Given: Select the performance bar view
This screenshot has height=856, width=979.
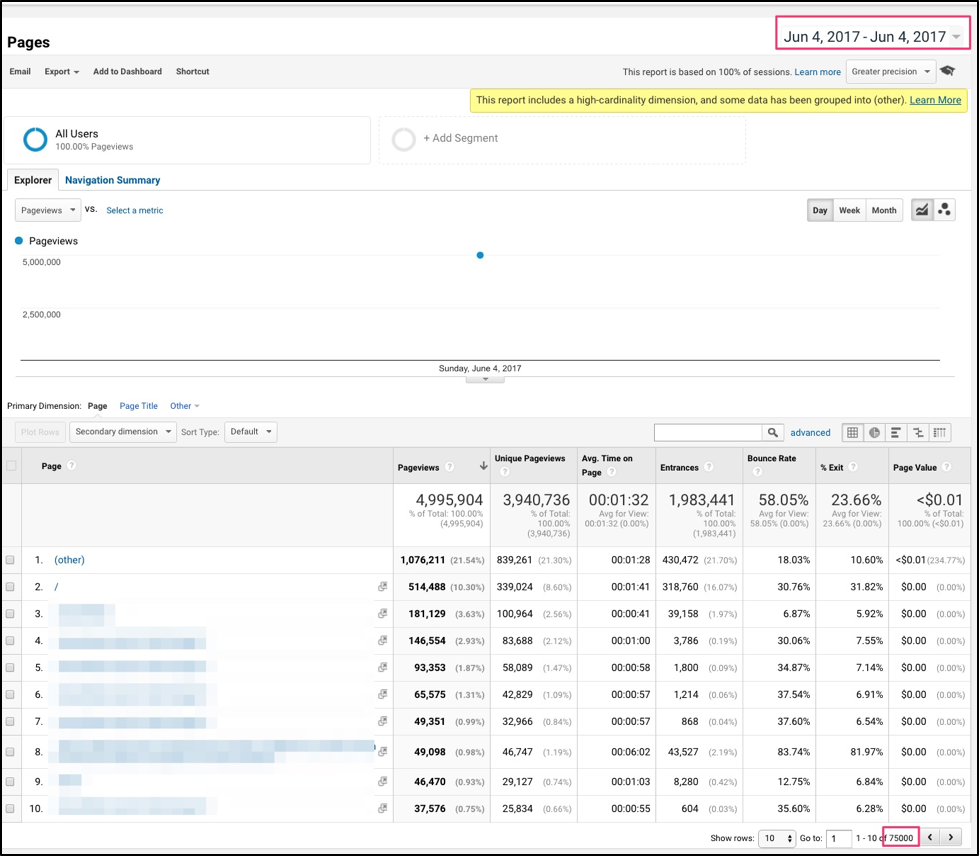Looking at the screenshot, I should pyautogui.click(x=894, y=432).
